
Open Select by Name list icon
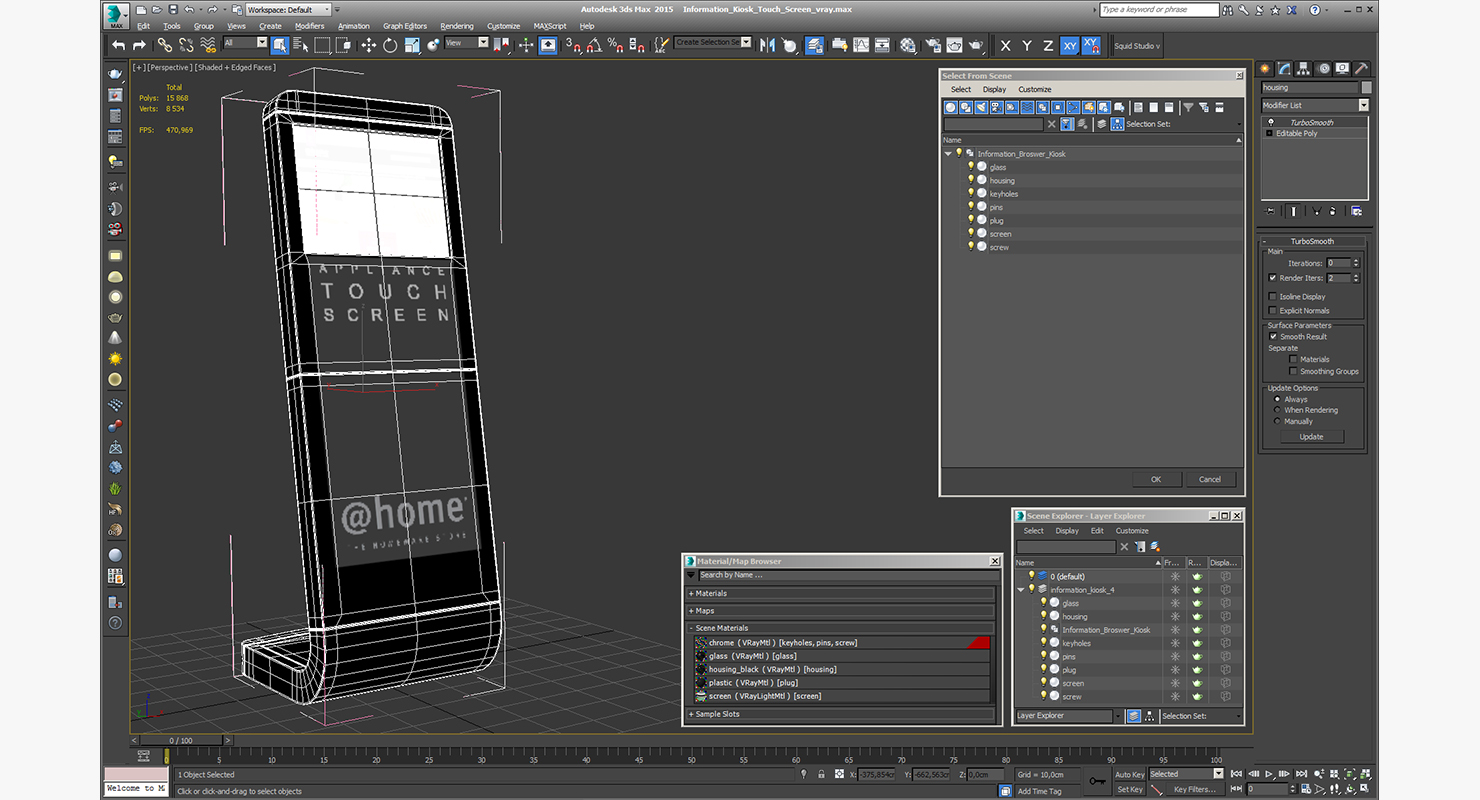(300, 45)
